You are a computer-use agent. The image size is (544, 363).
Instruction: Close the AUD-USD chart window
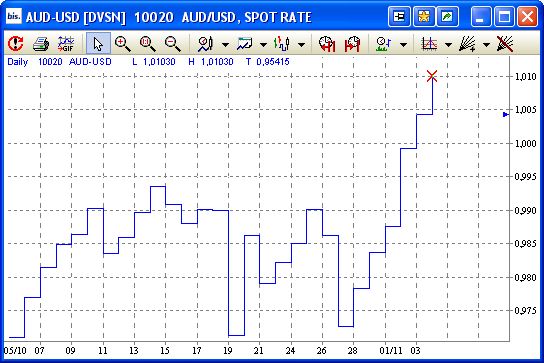tap(527, 16)
